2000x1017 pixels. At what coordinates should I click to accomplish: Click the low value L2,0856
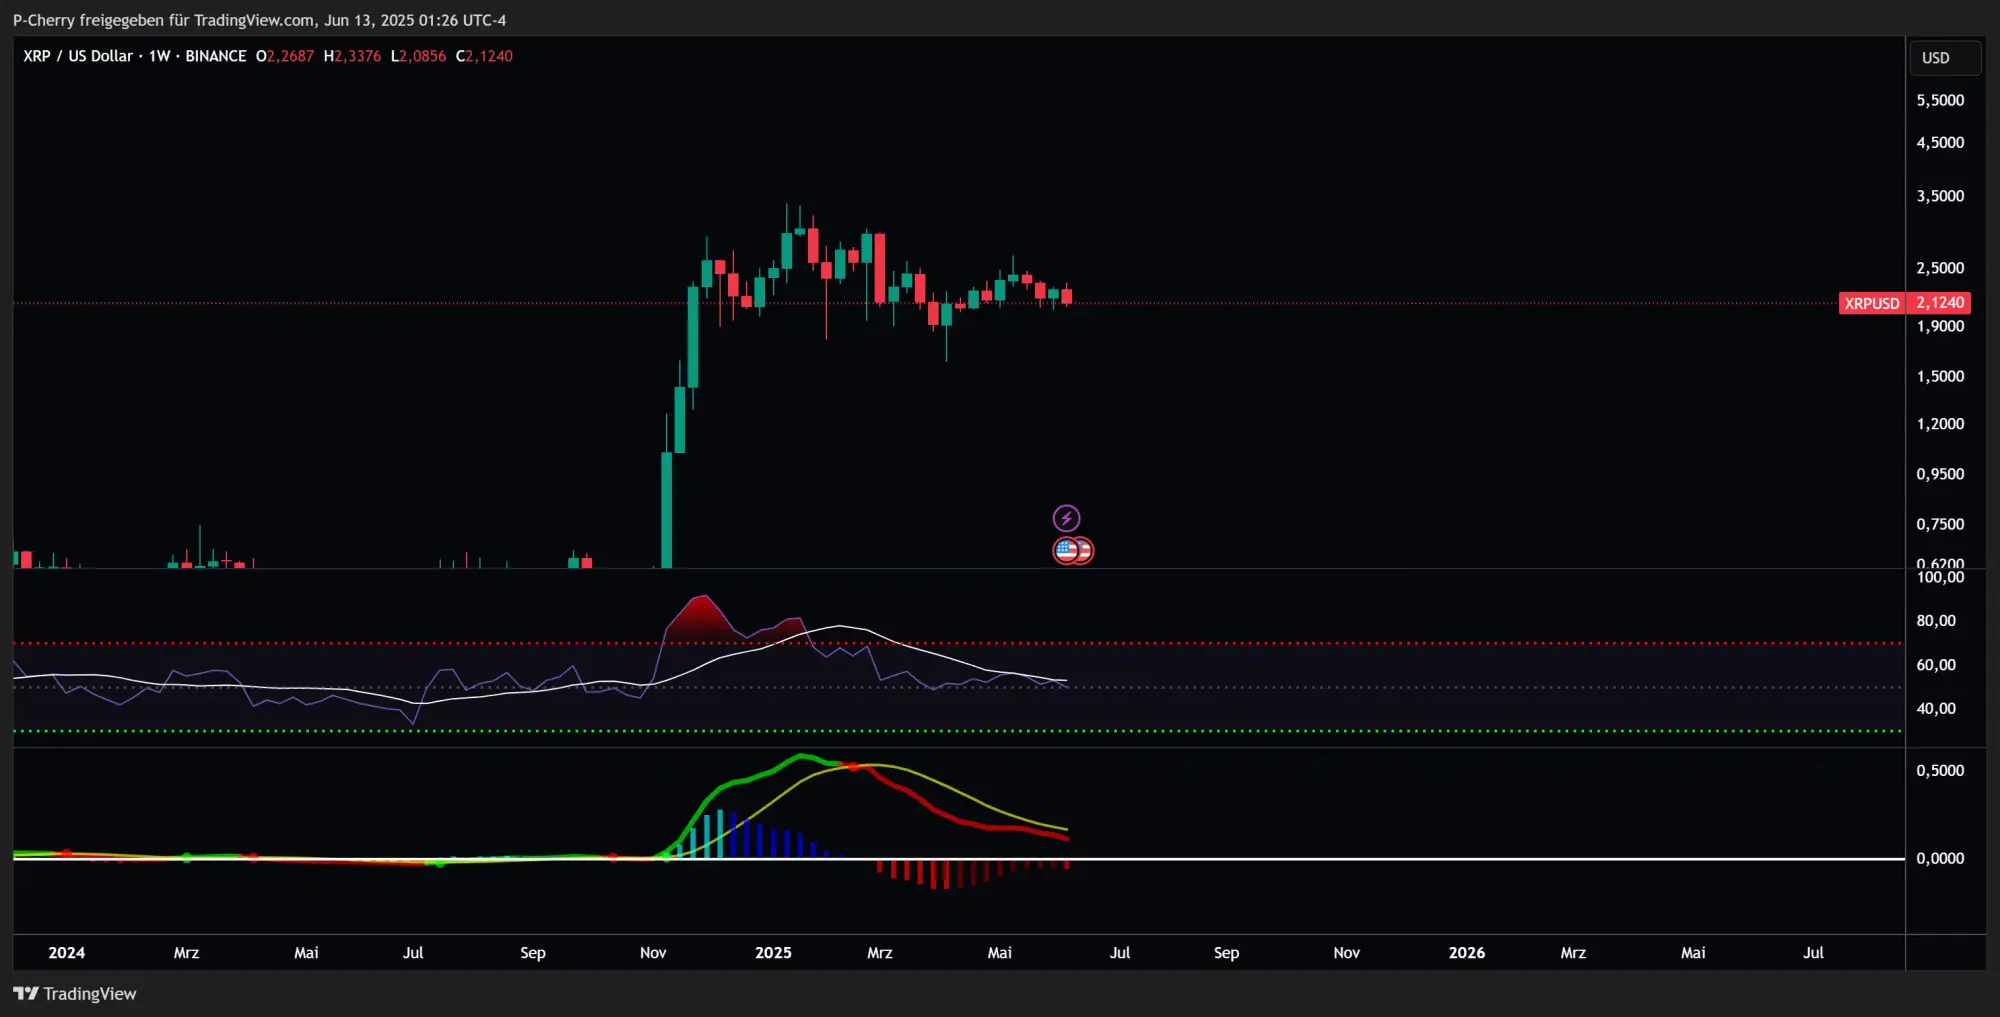tap(418, 56)
